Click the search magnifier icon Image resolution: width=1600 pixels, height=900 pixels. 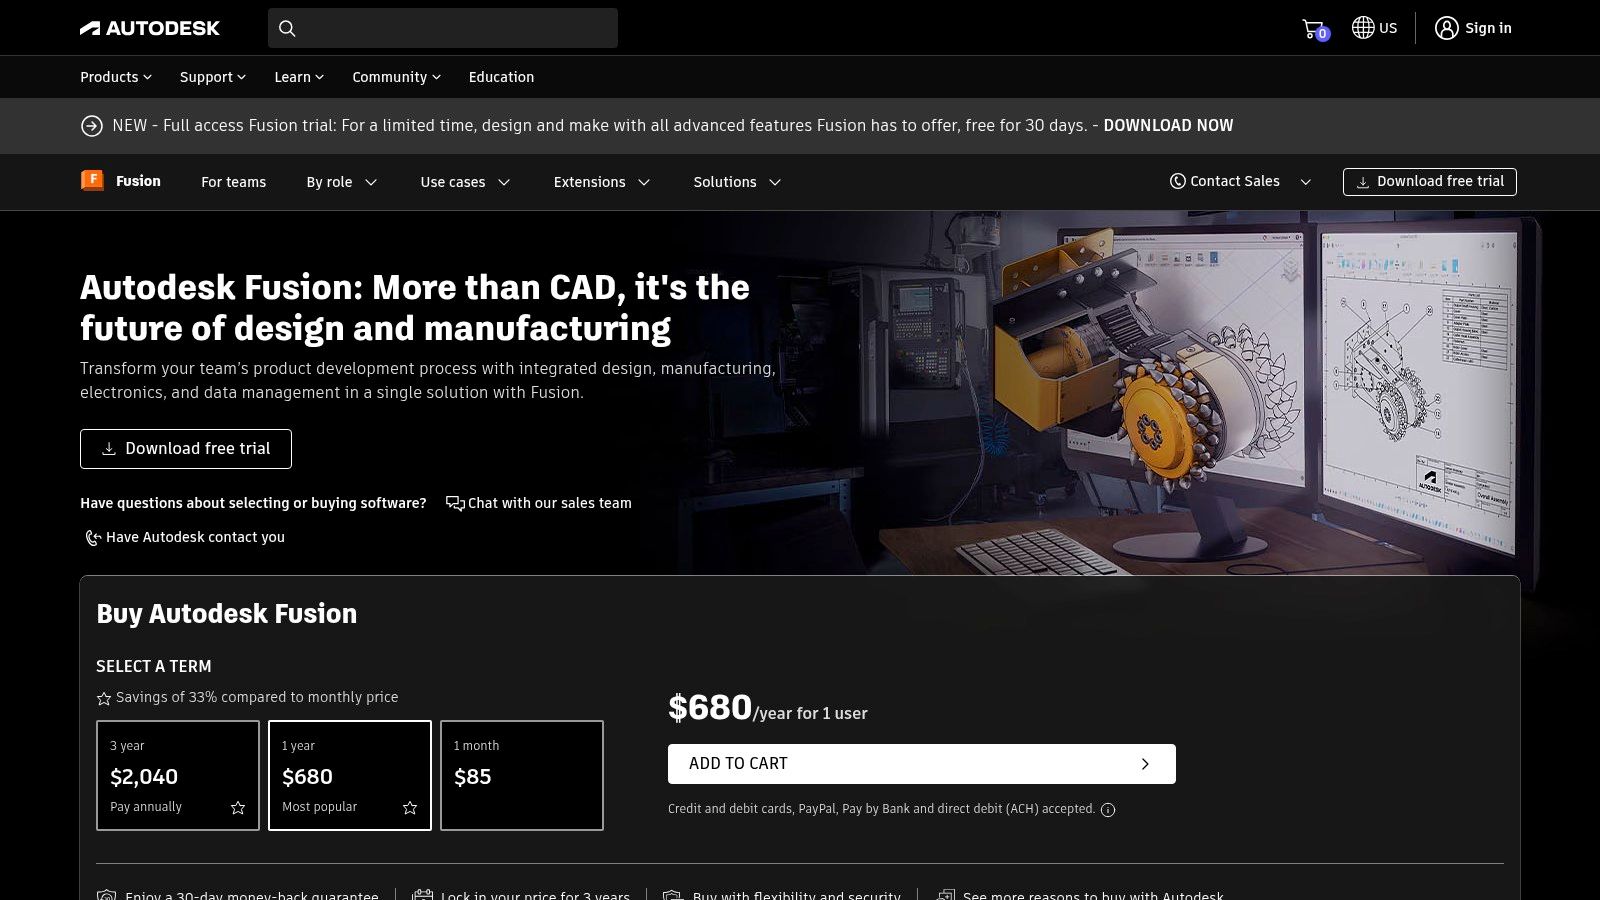coord(287,28)
